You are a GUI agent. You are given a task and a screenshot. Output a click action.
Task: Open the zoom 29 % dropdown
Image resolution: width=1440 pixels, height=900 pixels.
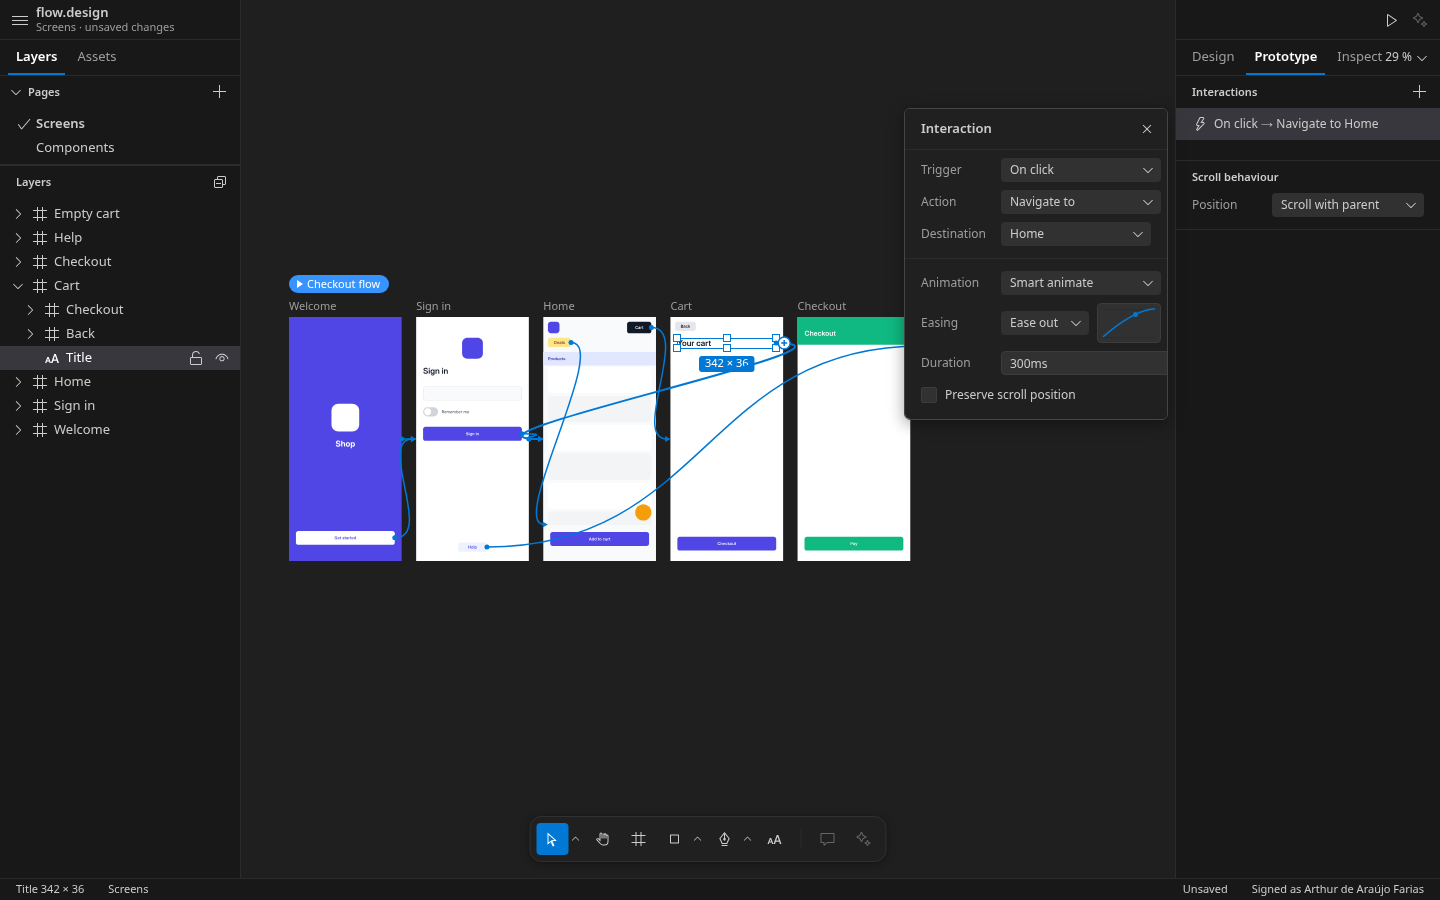coord(1406,57)
